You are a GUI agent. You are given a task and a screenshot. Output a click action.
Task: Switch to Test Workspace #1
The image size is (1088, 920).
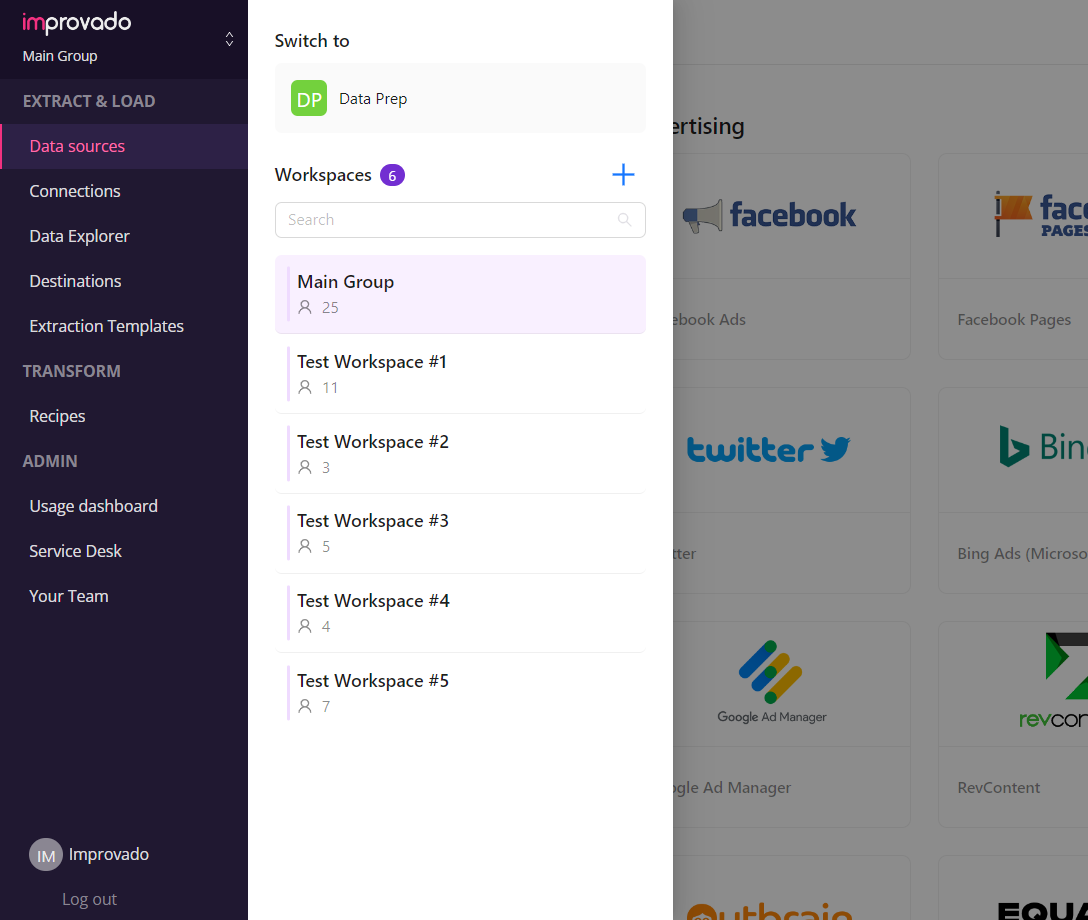[x=460, y=375]
